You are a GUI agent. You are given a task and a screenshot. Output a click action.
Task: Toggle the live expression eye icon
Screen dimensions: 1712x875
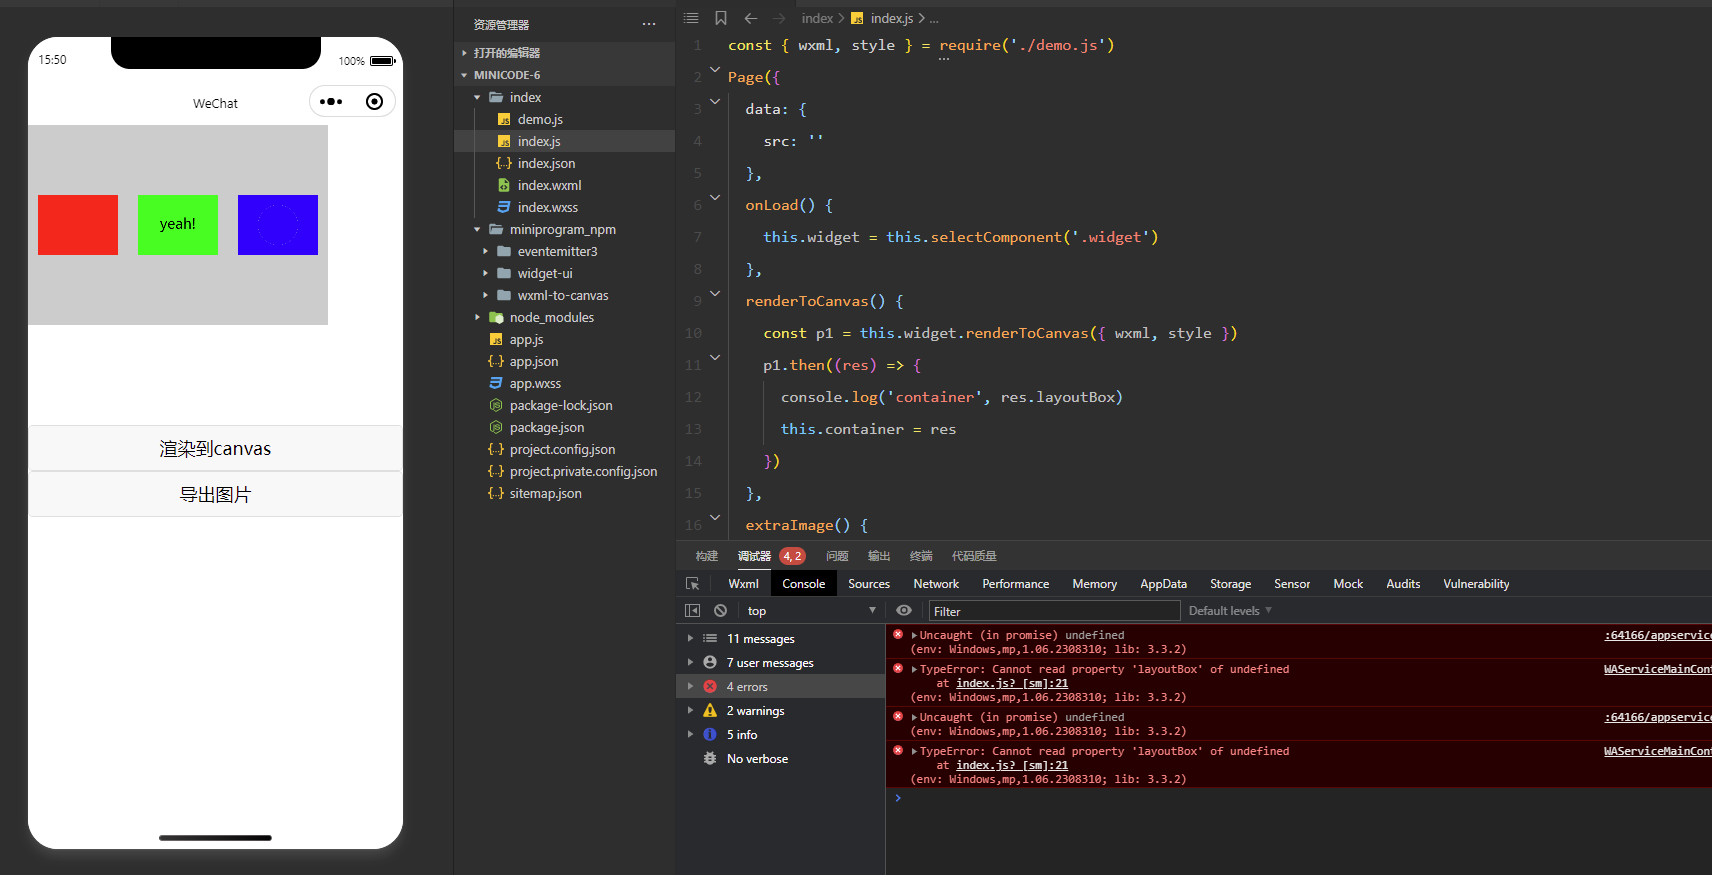point(904,611)
